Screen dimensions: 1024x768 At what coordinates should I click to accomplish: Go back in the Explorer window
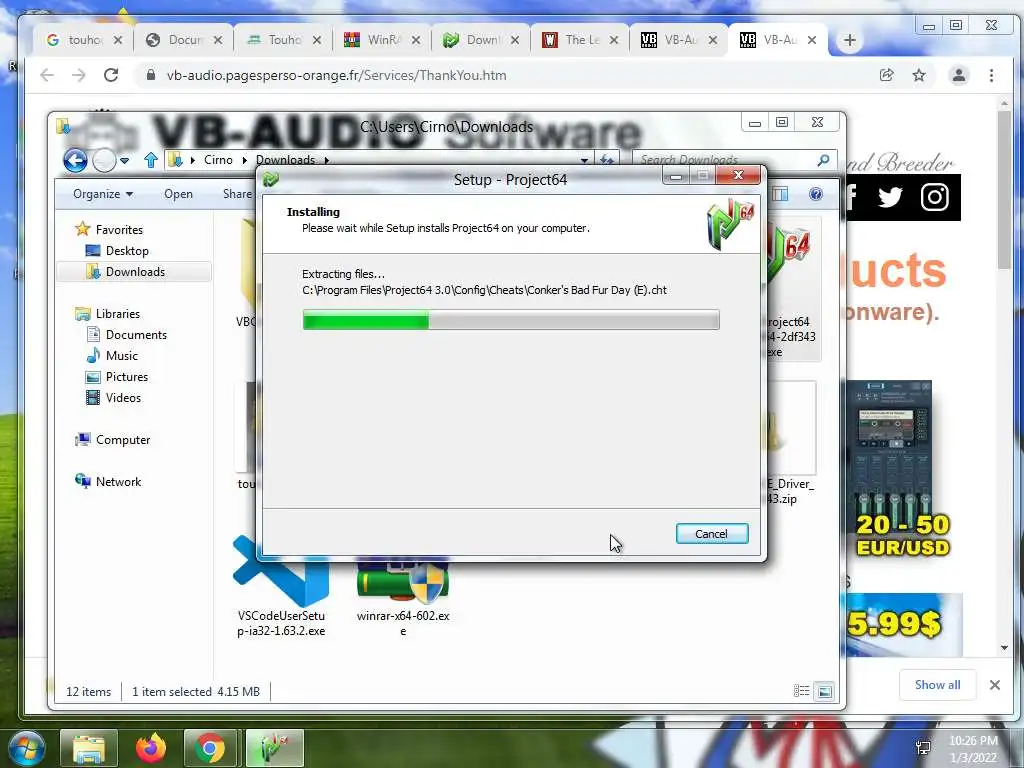click(x=75, y=160)
